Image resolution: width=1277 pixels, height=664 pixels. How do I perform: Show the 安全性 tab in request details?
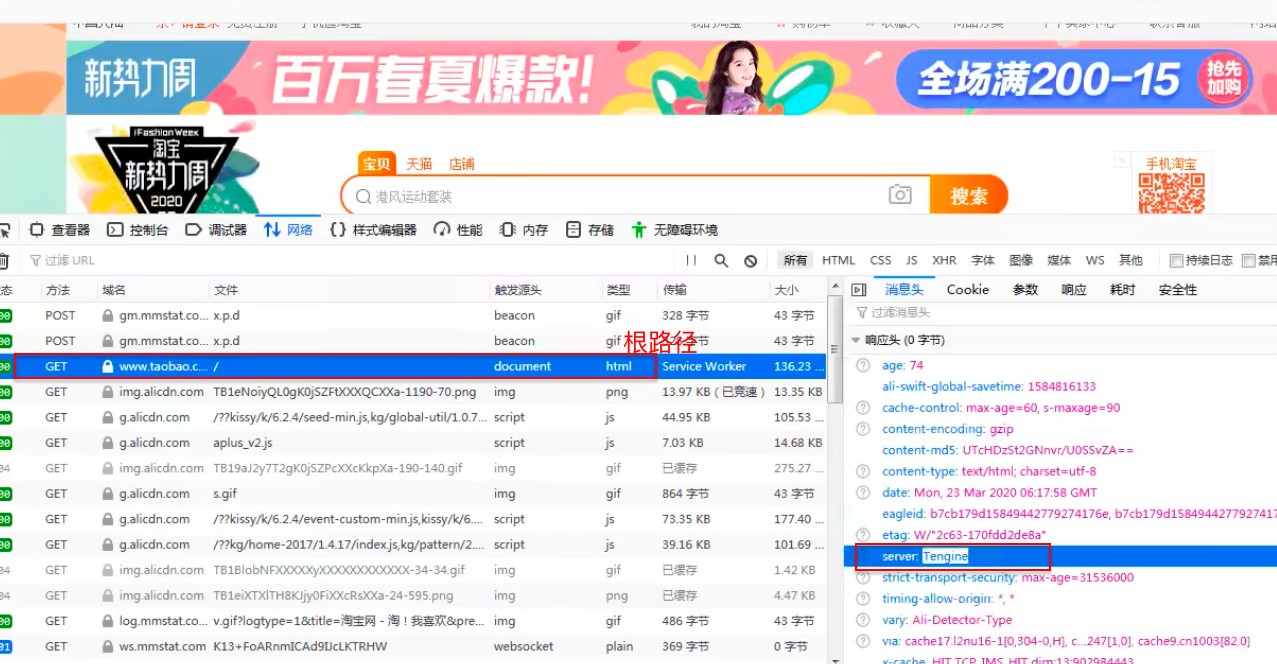click(x=1178, y=290)
